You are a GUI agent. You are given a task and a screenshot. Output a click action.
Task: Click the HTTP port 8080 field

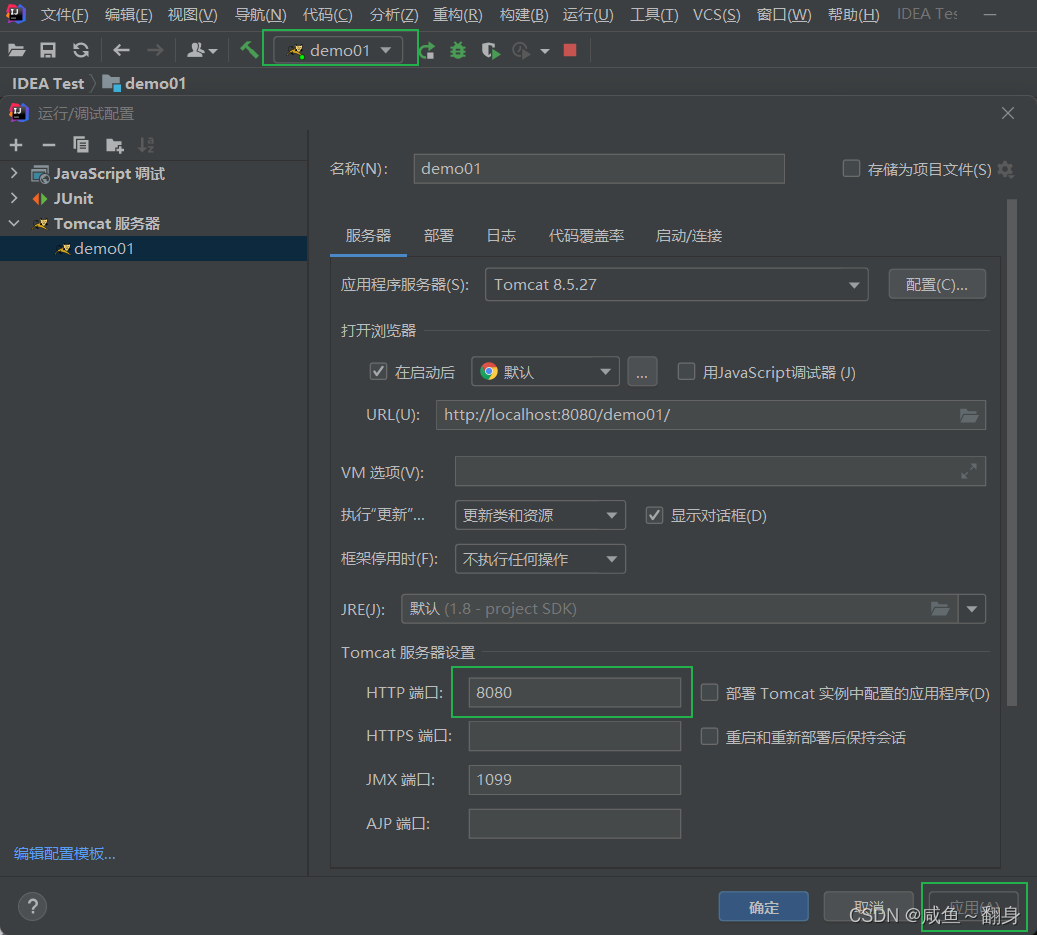click(x=574, y=692)
